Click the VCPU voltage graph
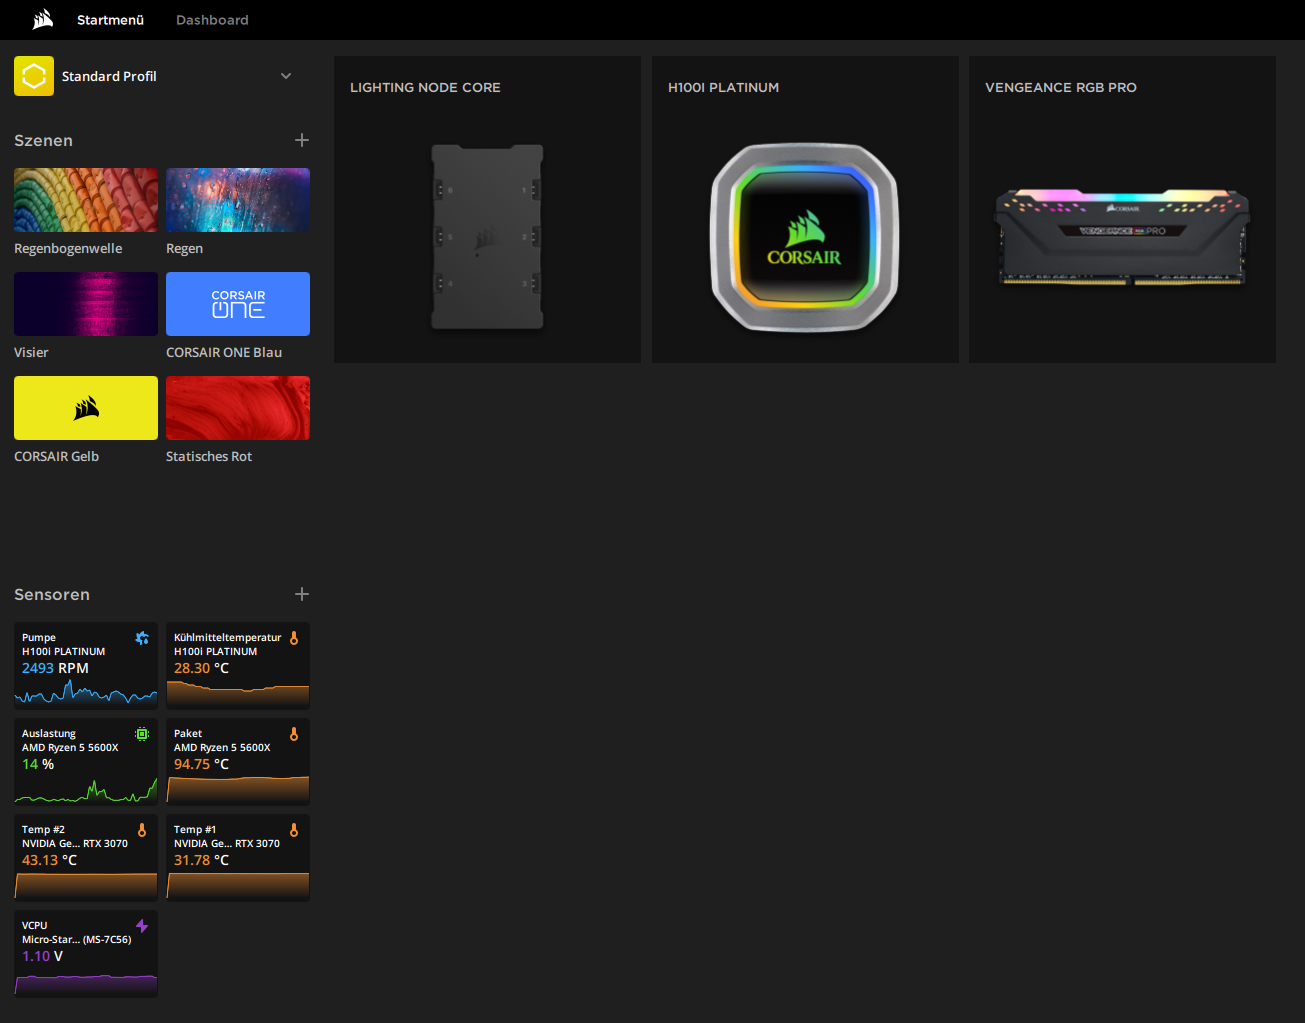The height and width of the screenshot is (1023, 1305). pos(86,984)
